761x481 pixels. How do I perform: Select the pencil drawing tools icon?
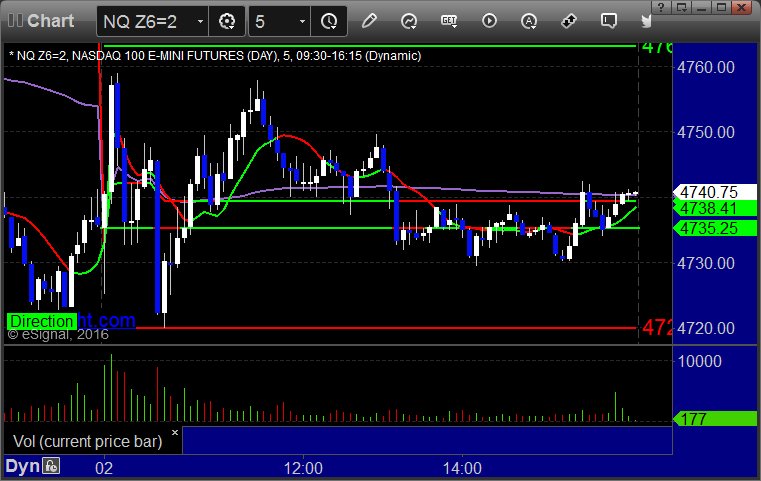pyautogui.click(x=369, y=21)
